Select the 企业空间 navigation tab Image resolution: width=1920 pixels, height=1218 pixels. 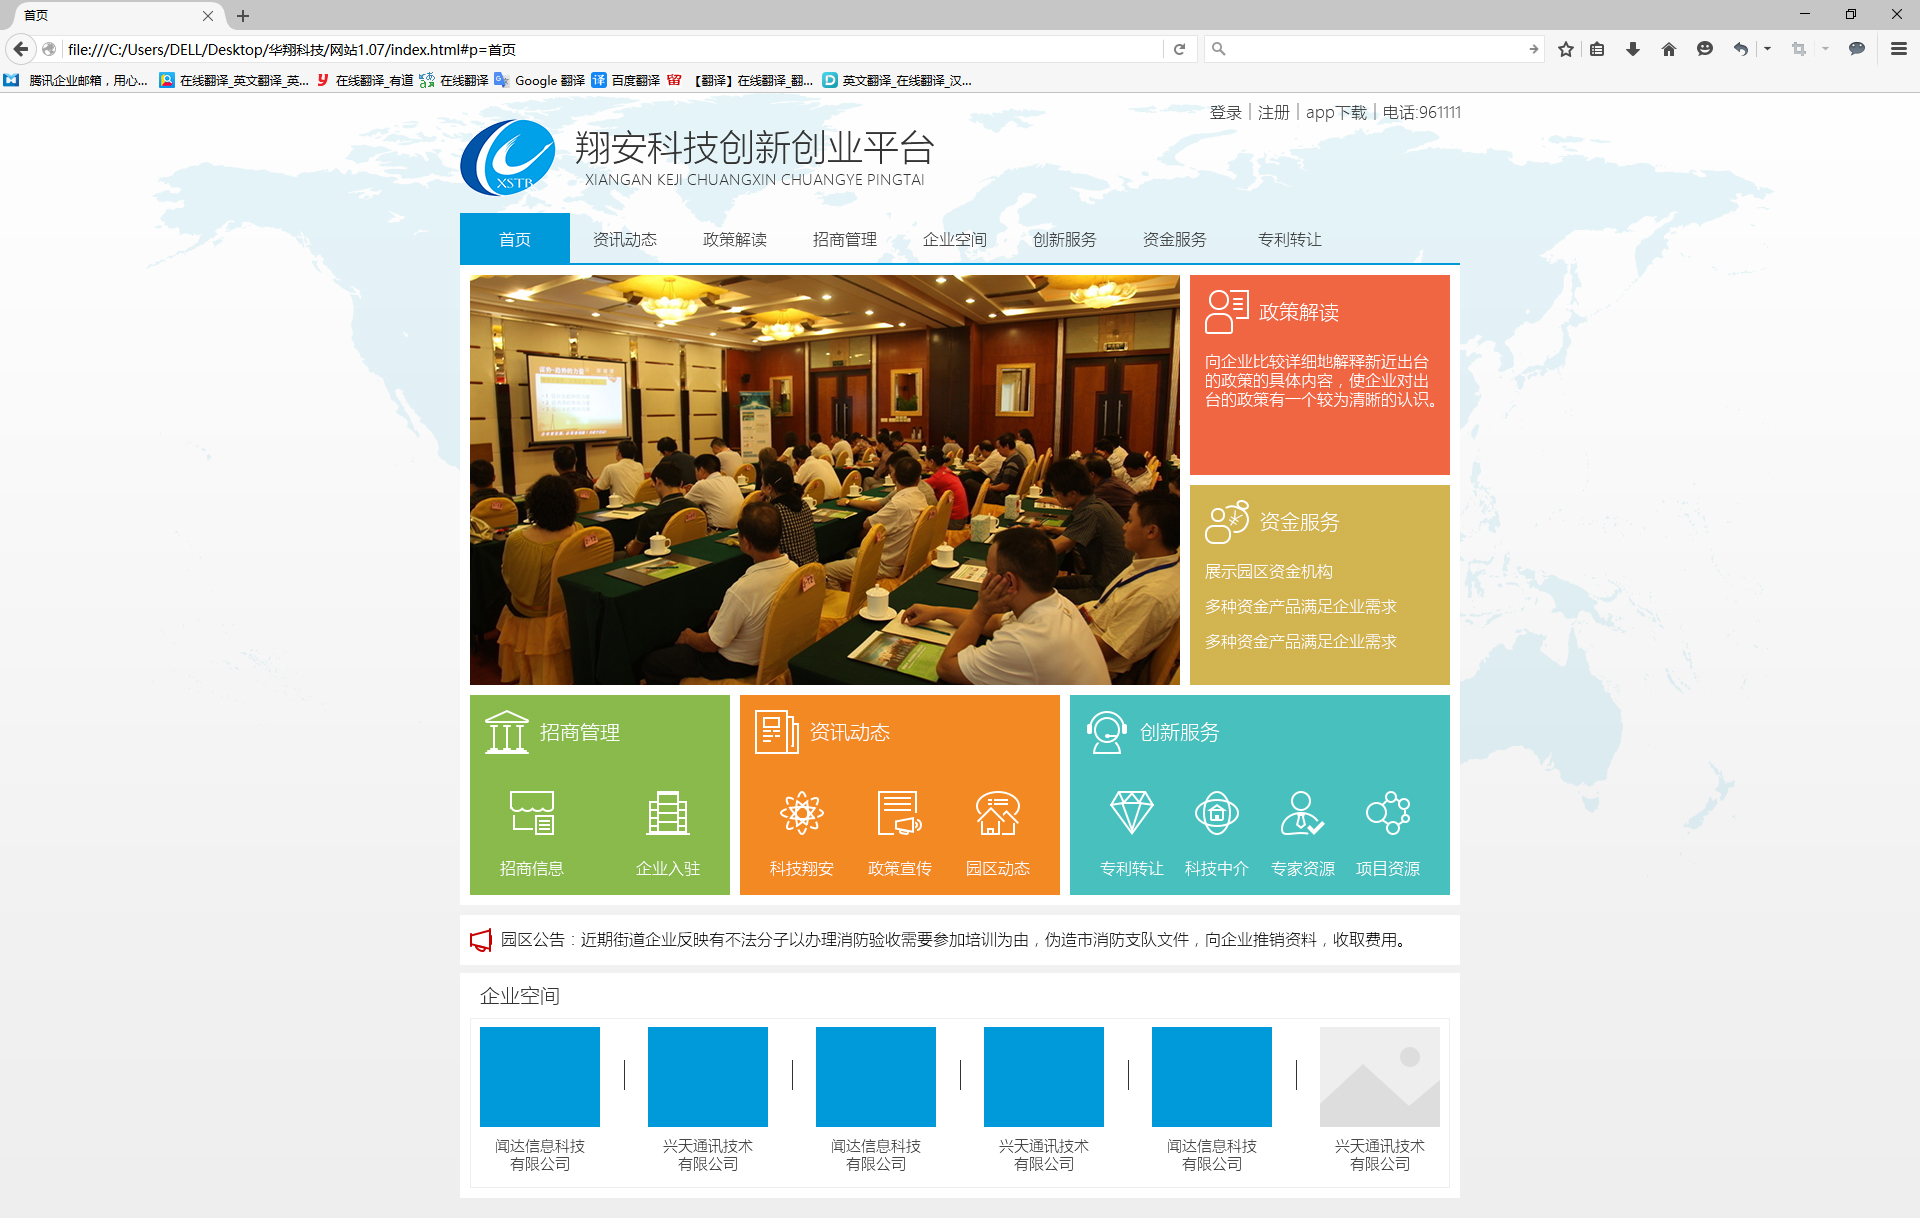(954, 240)
